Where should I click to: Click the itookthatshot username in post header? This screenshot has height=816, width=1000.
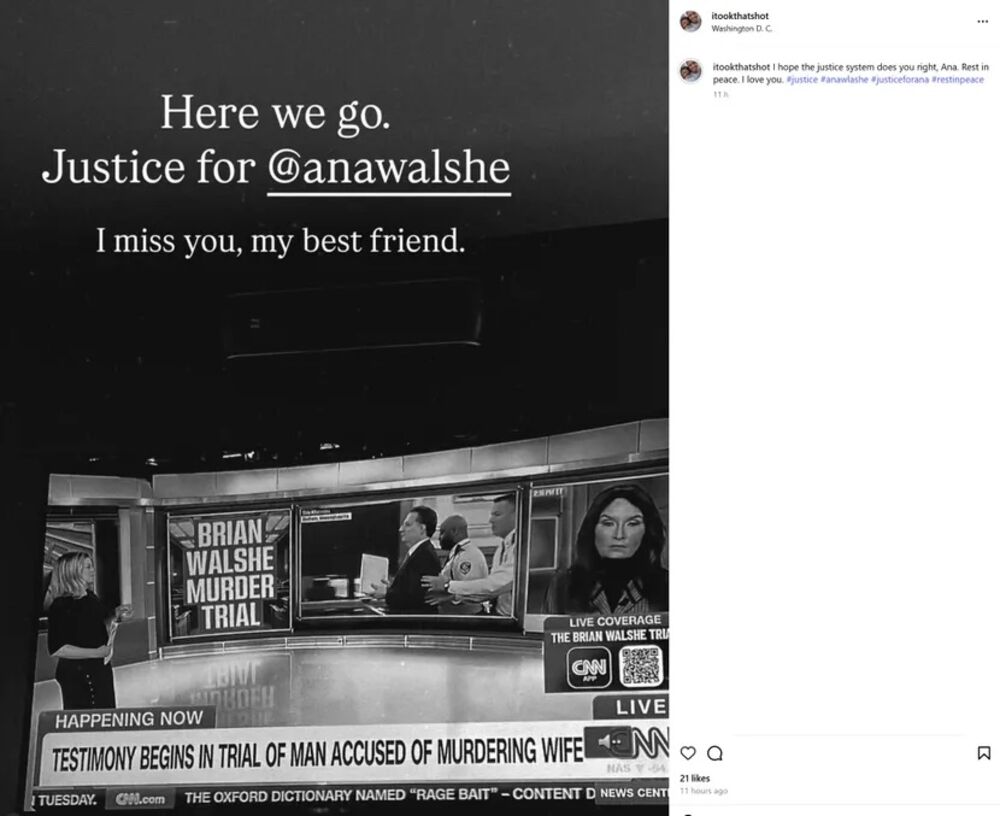[x=740, y=16]
